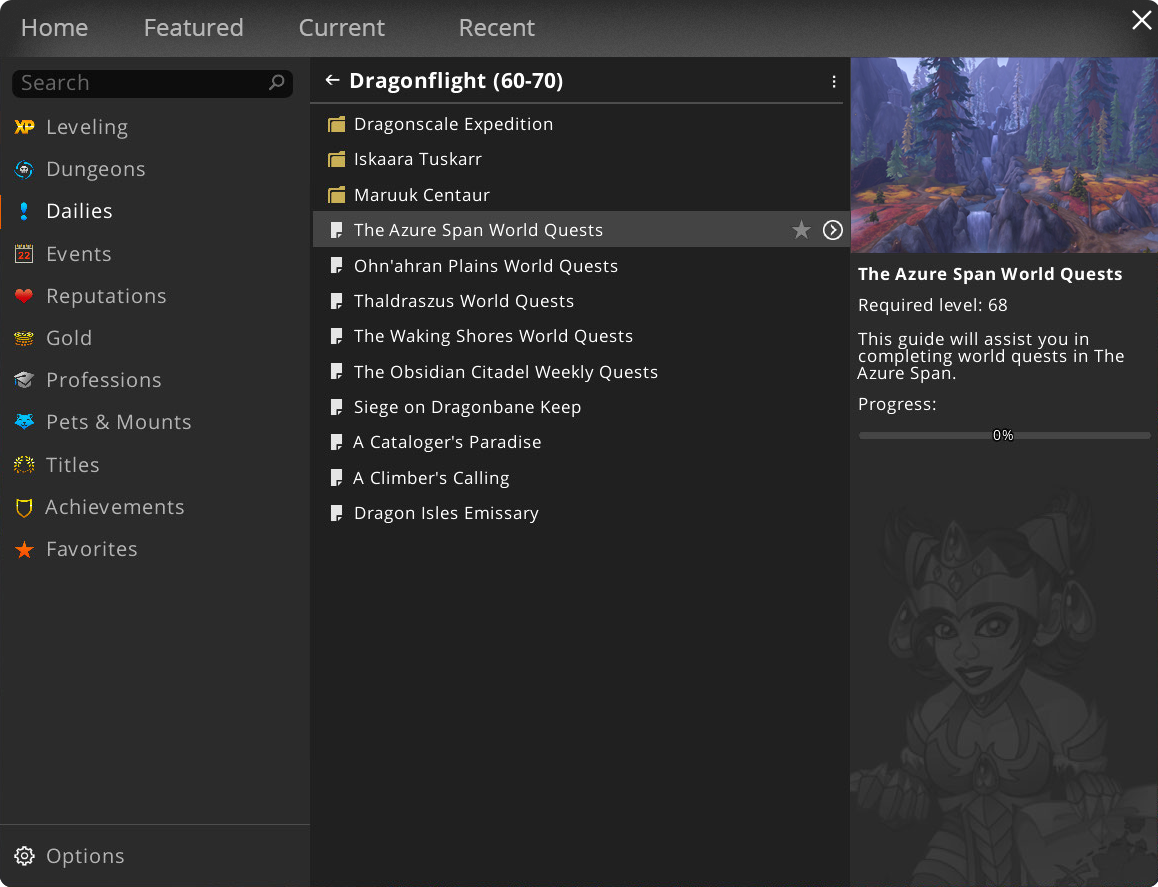Switch to the Home tab

click(x=55, y=28)
